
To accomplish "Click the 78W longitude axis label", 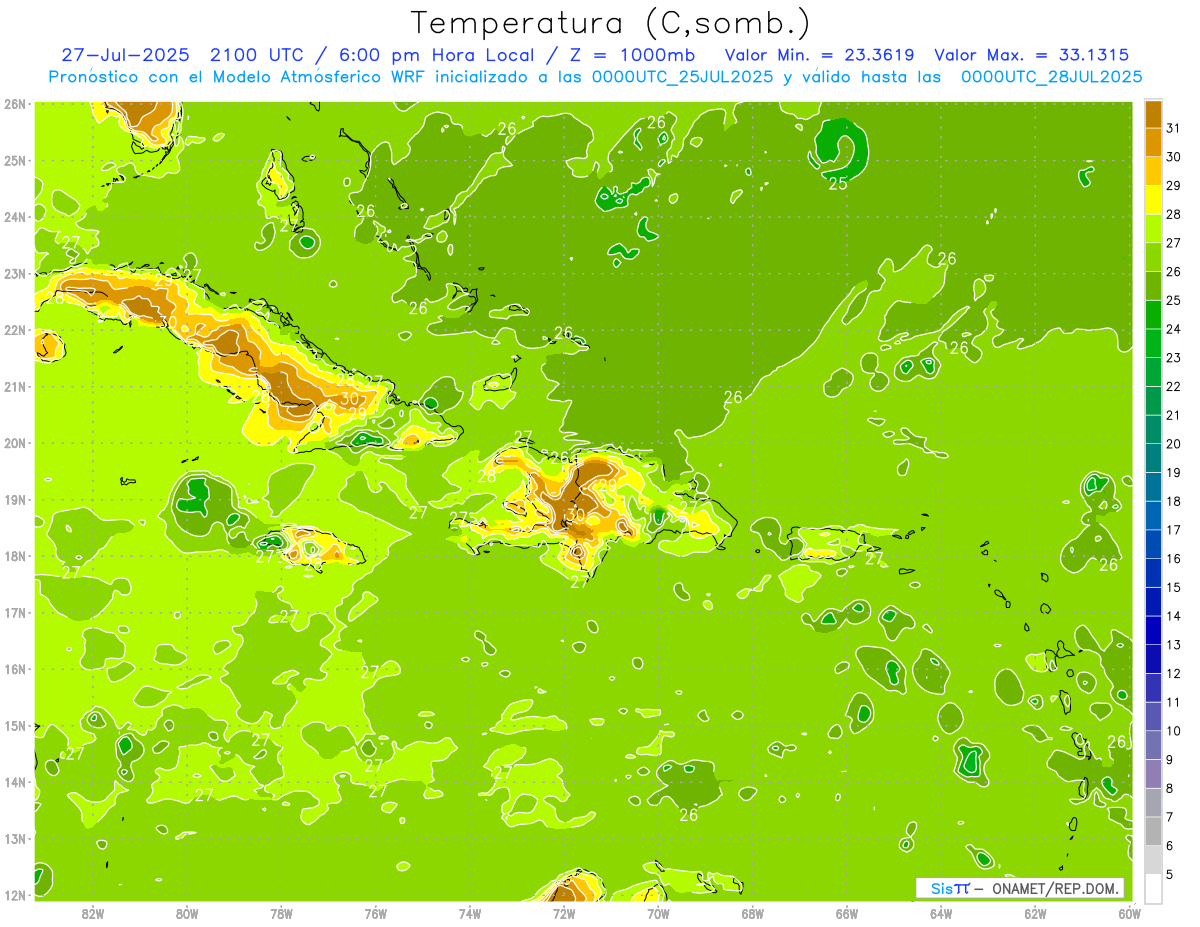I will (281, 913).
